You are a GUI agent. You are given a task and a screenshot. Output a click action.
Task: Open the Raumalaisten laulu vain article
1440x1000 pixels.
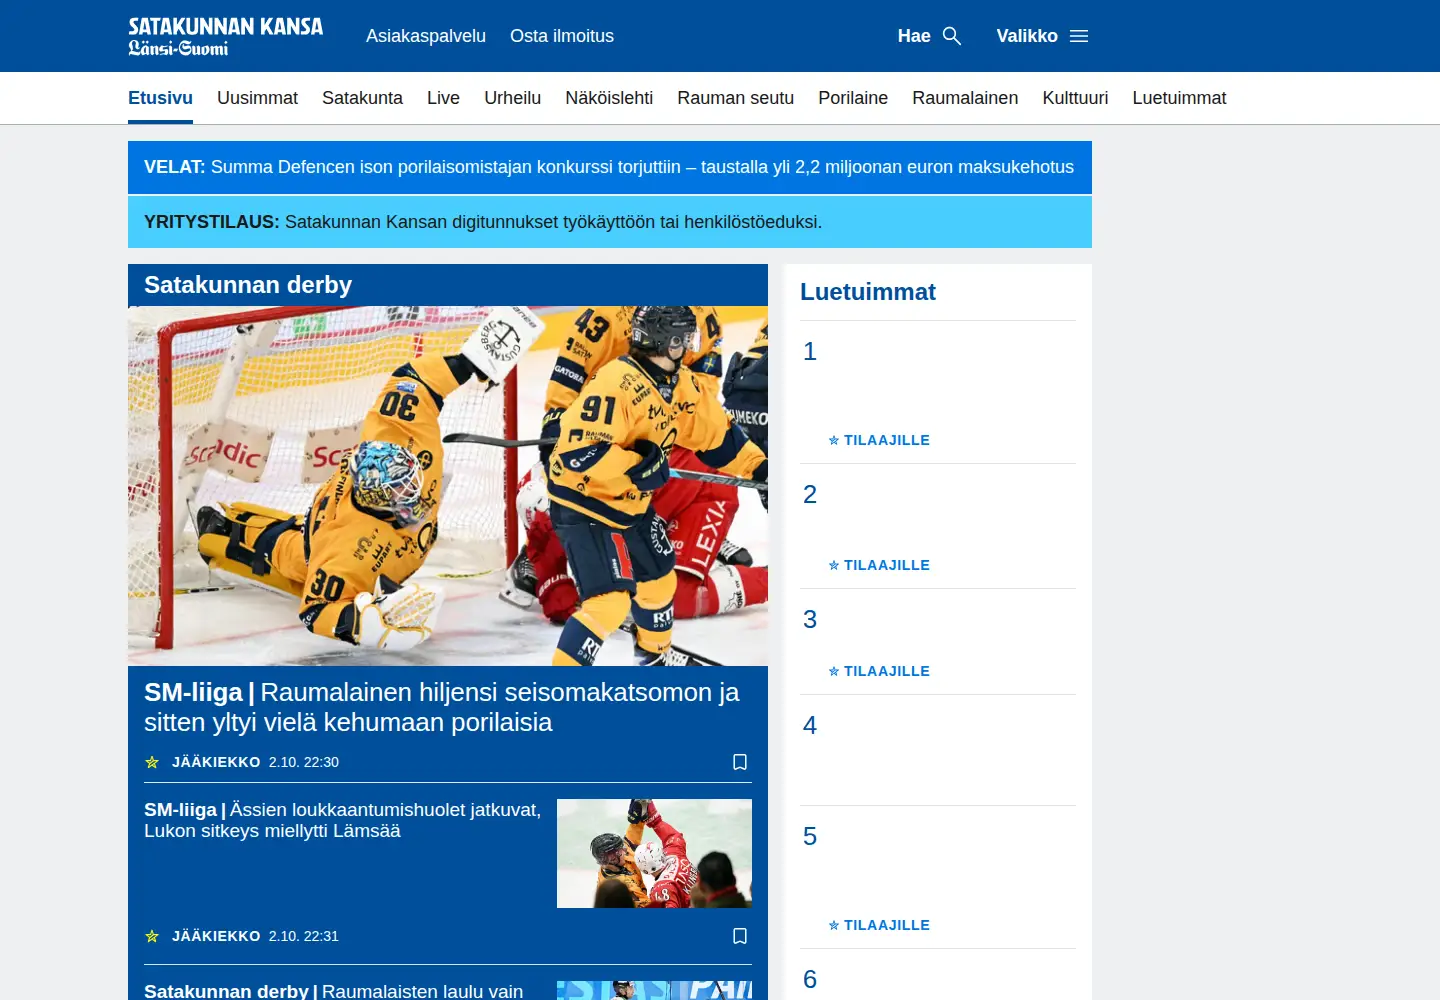[333, 991]
